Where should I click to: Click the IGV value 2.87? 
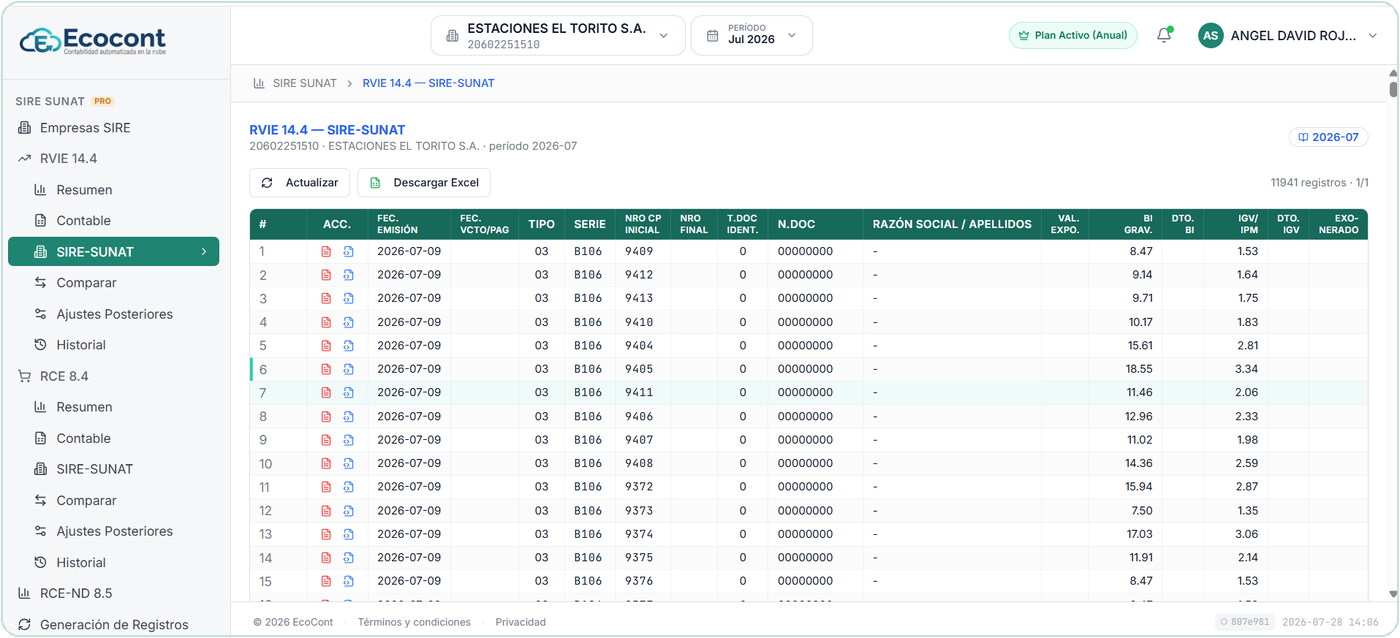[1246, 486]
